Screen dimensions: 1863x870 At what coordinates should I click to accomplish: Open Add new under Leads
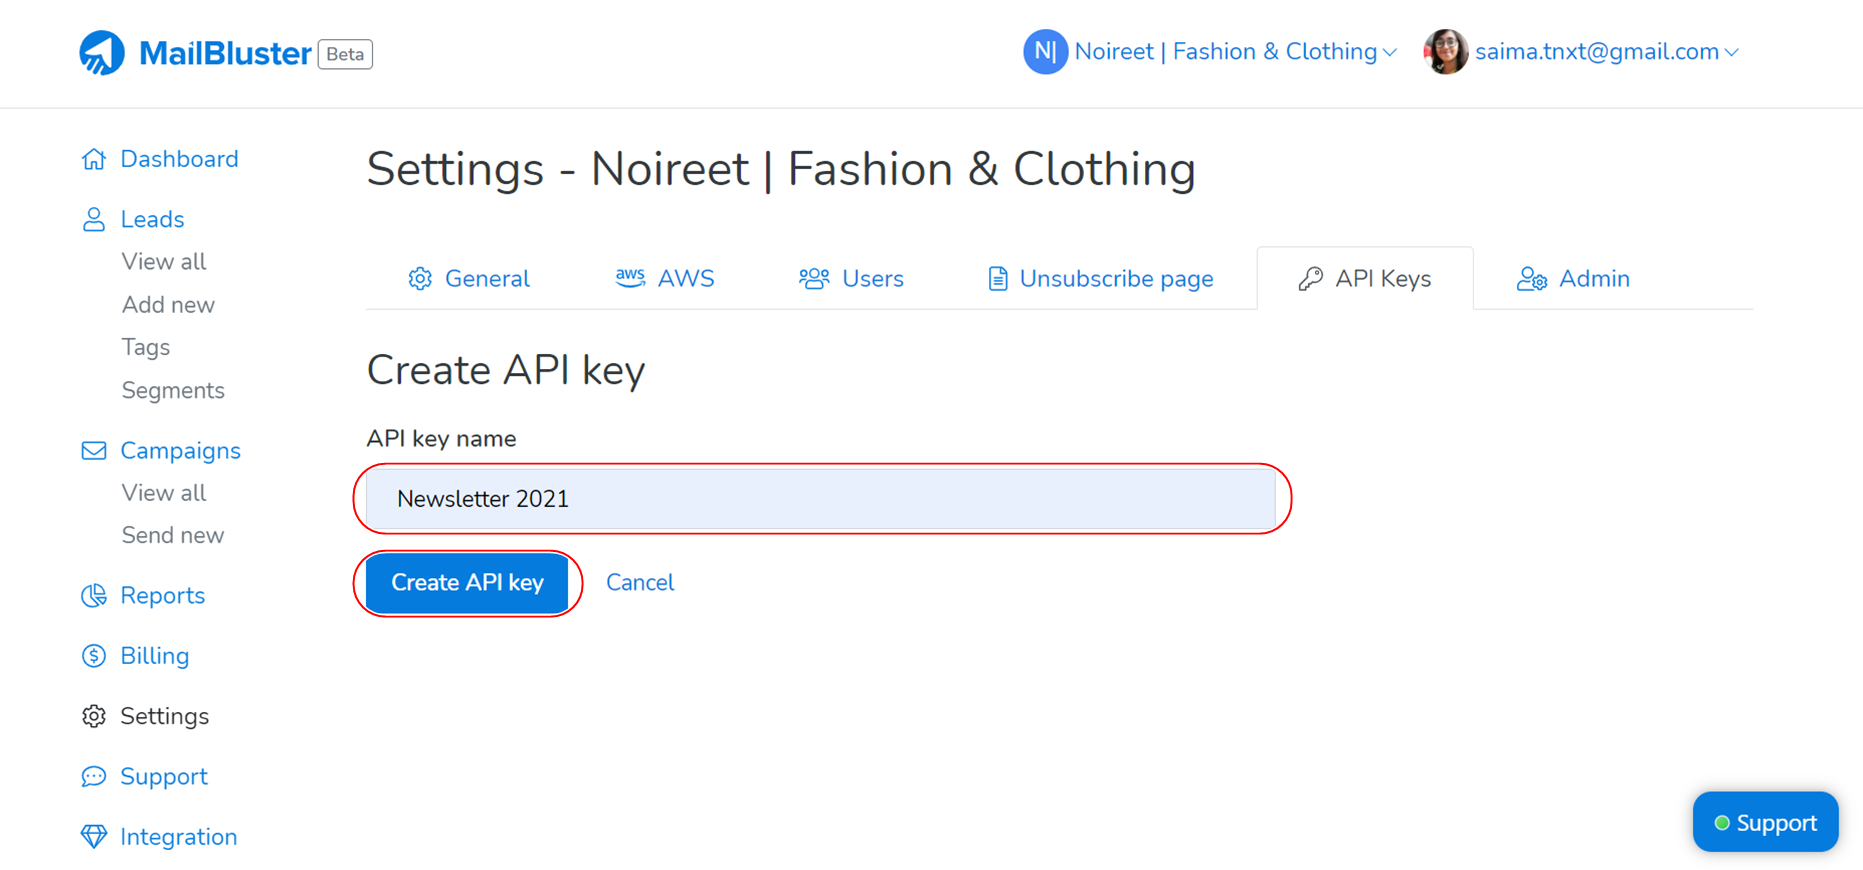(168, 305)
